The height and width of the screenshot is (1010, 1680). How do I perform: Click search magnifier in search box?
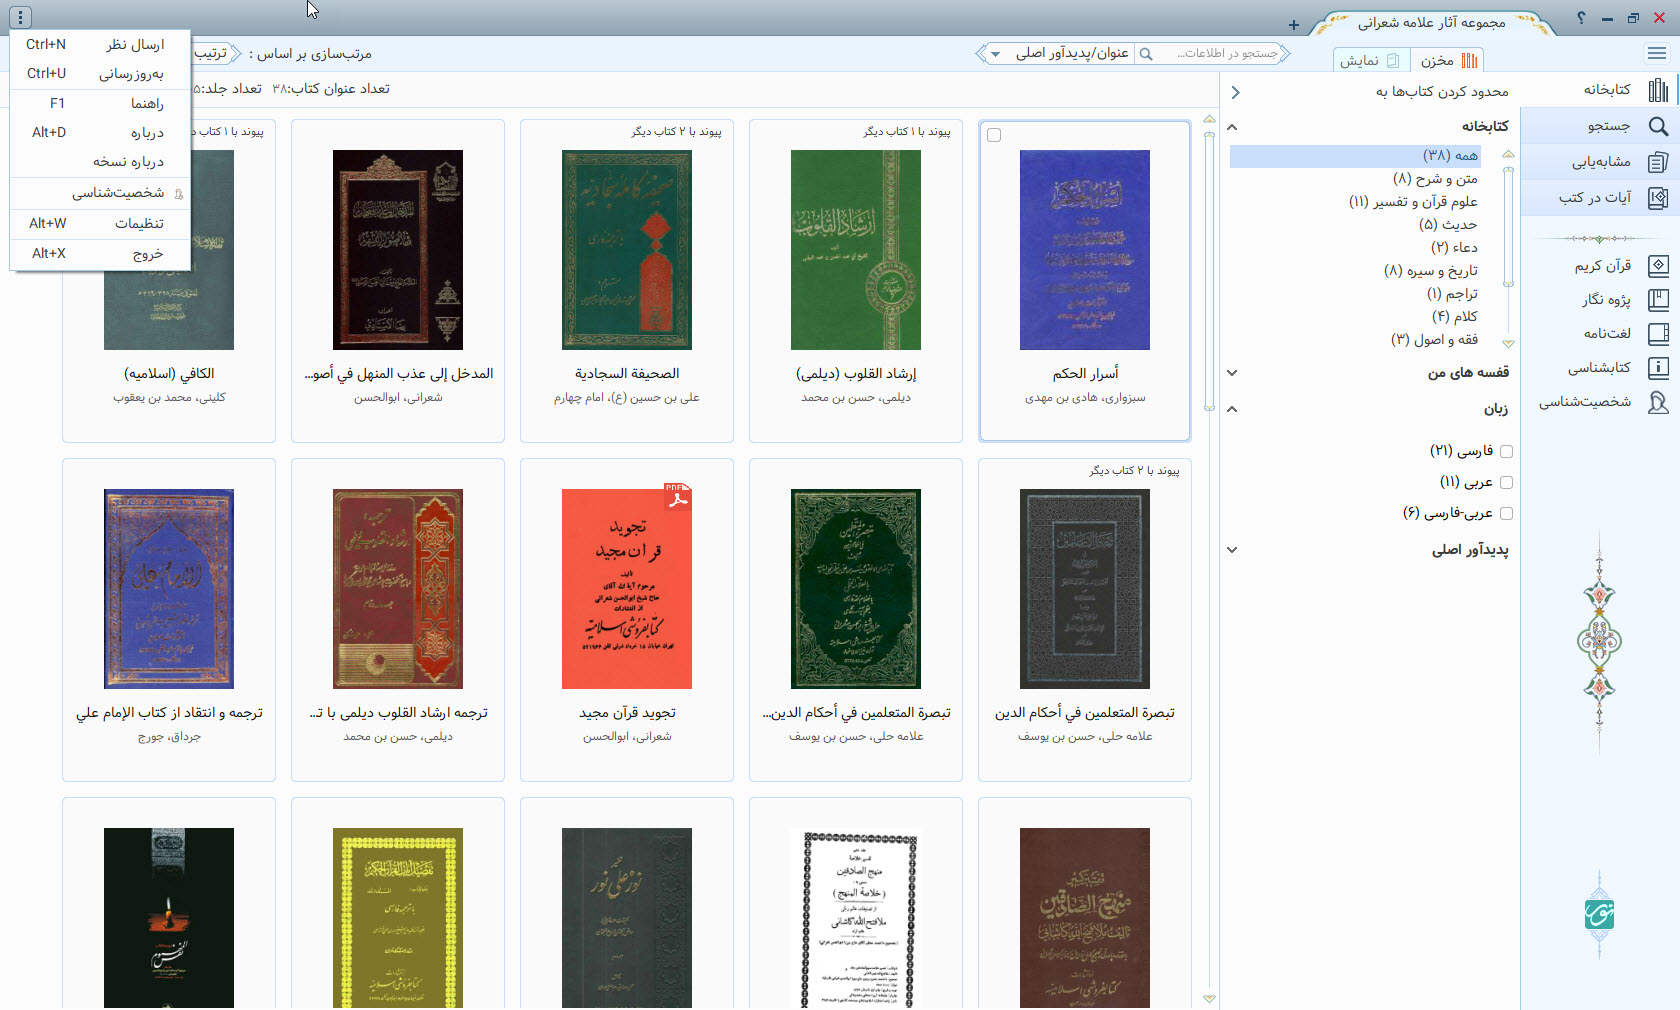[x=1146, y=54]
